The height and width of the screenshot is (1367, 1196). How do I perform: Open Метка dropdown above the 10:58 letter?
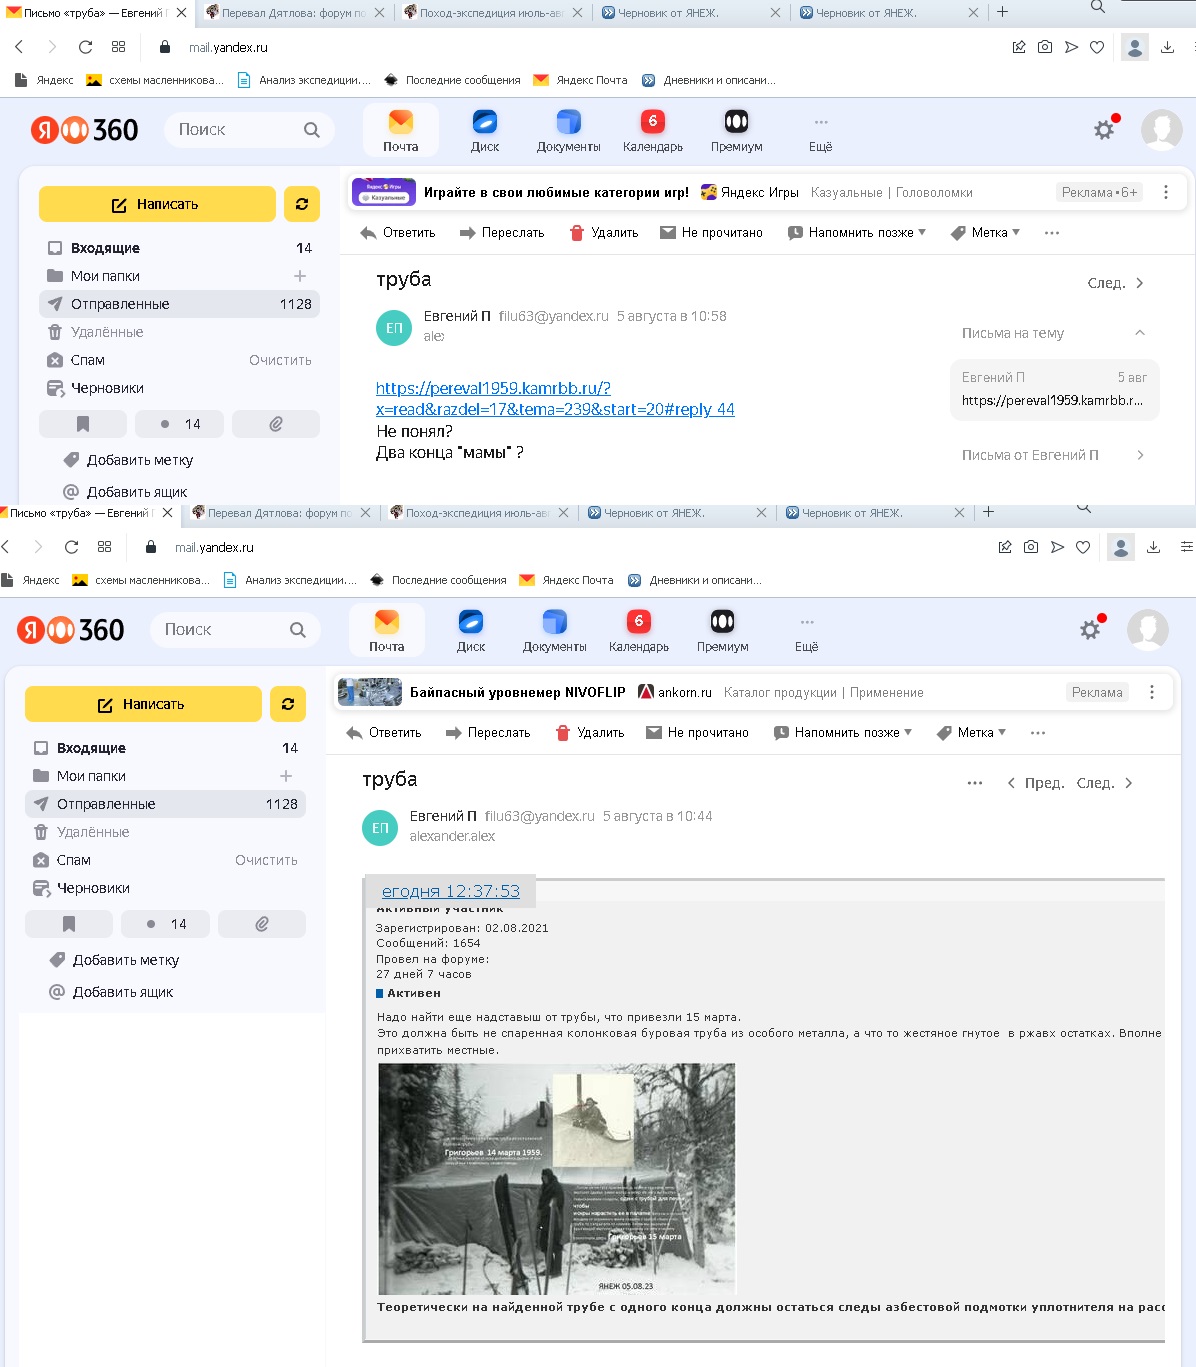click(985, 233)
